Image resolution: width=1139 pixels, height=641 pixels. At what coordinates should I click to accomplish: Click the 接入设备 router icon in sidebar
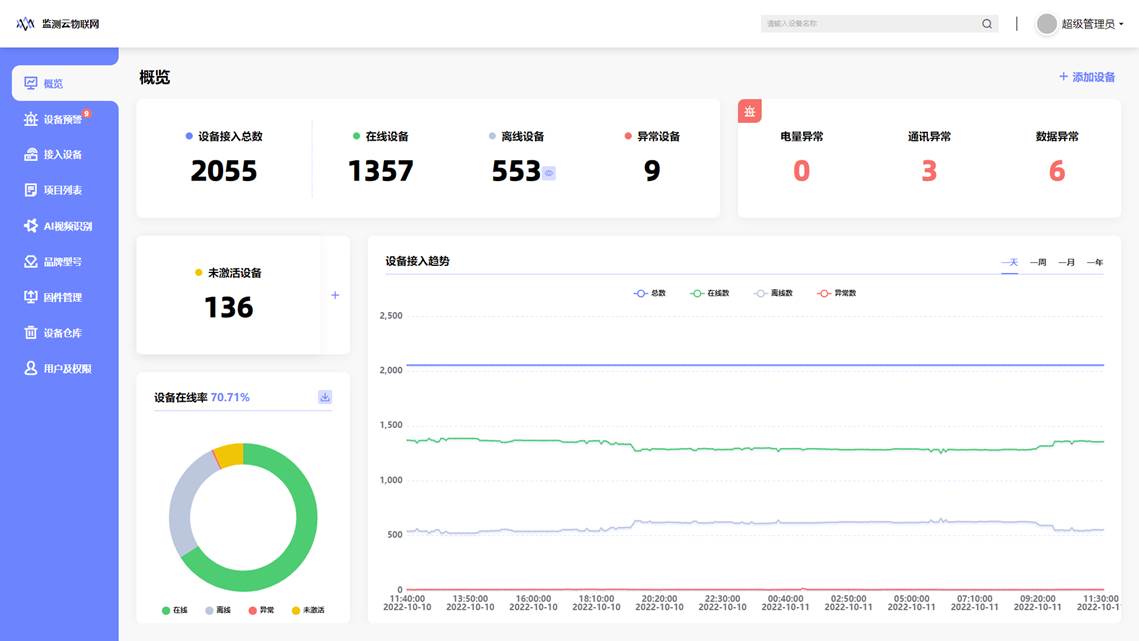tap(31, 155)
